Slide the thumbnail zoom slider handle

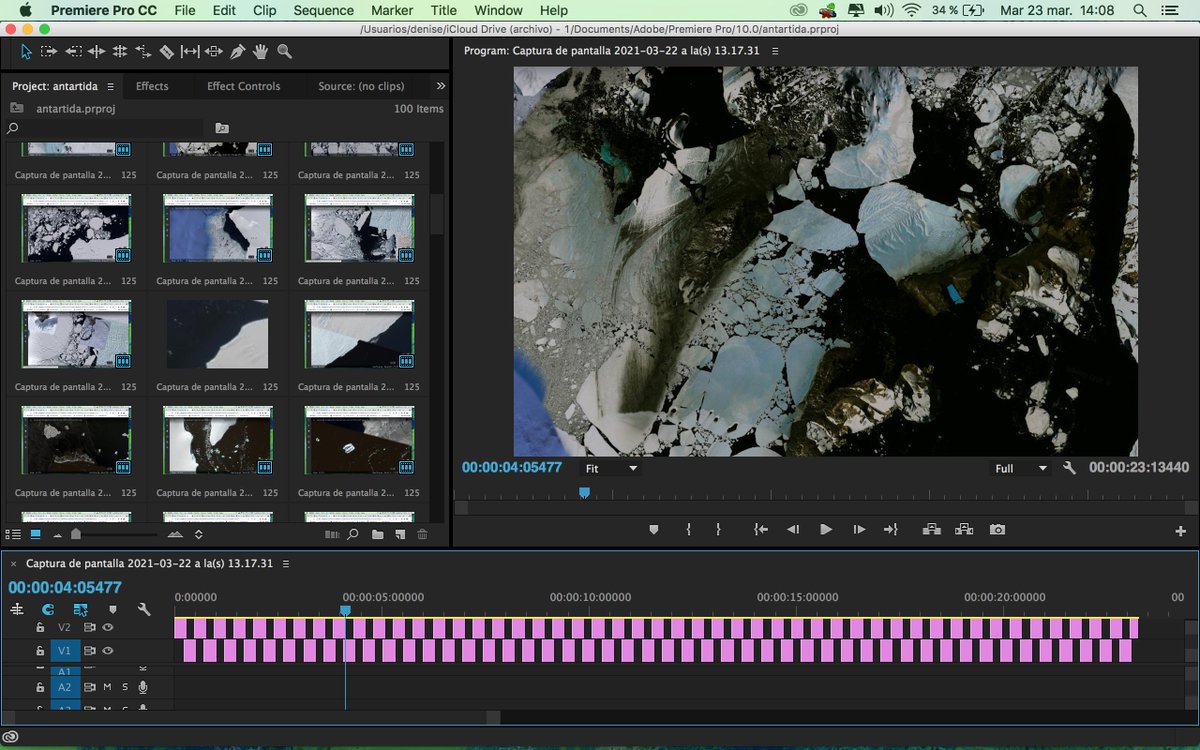pos(76,535)
